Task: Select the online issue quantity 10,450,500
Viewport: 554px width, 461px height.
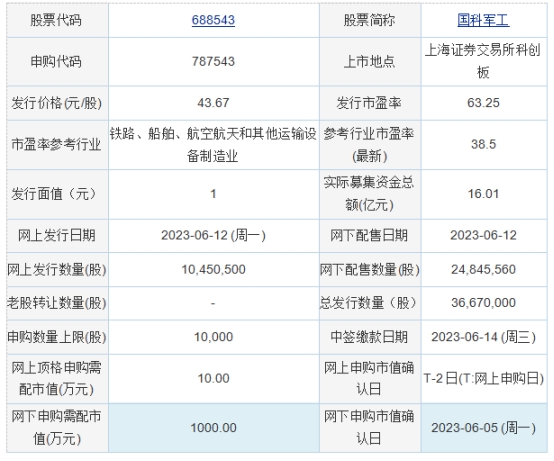Action: click(x=213, y=270)
